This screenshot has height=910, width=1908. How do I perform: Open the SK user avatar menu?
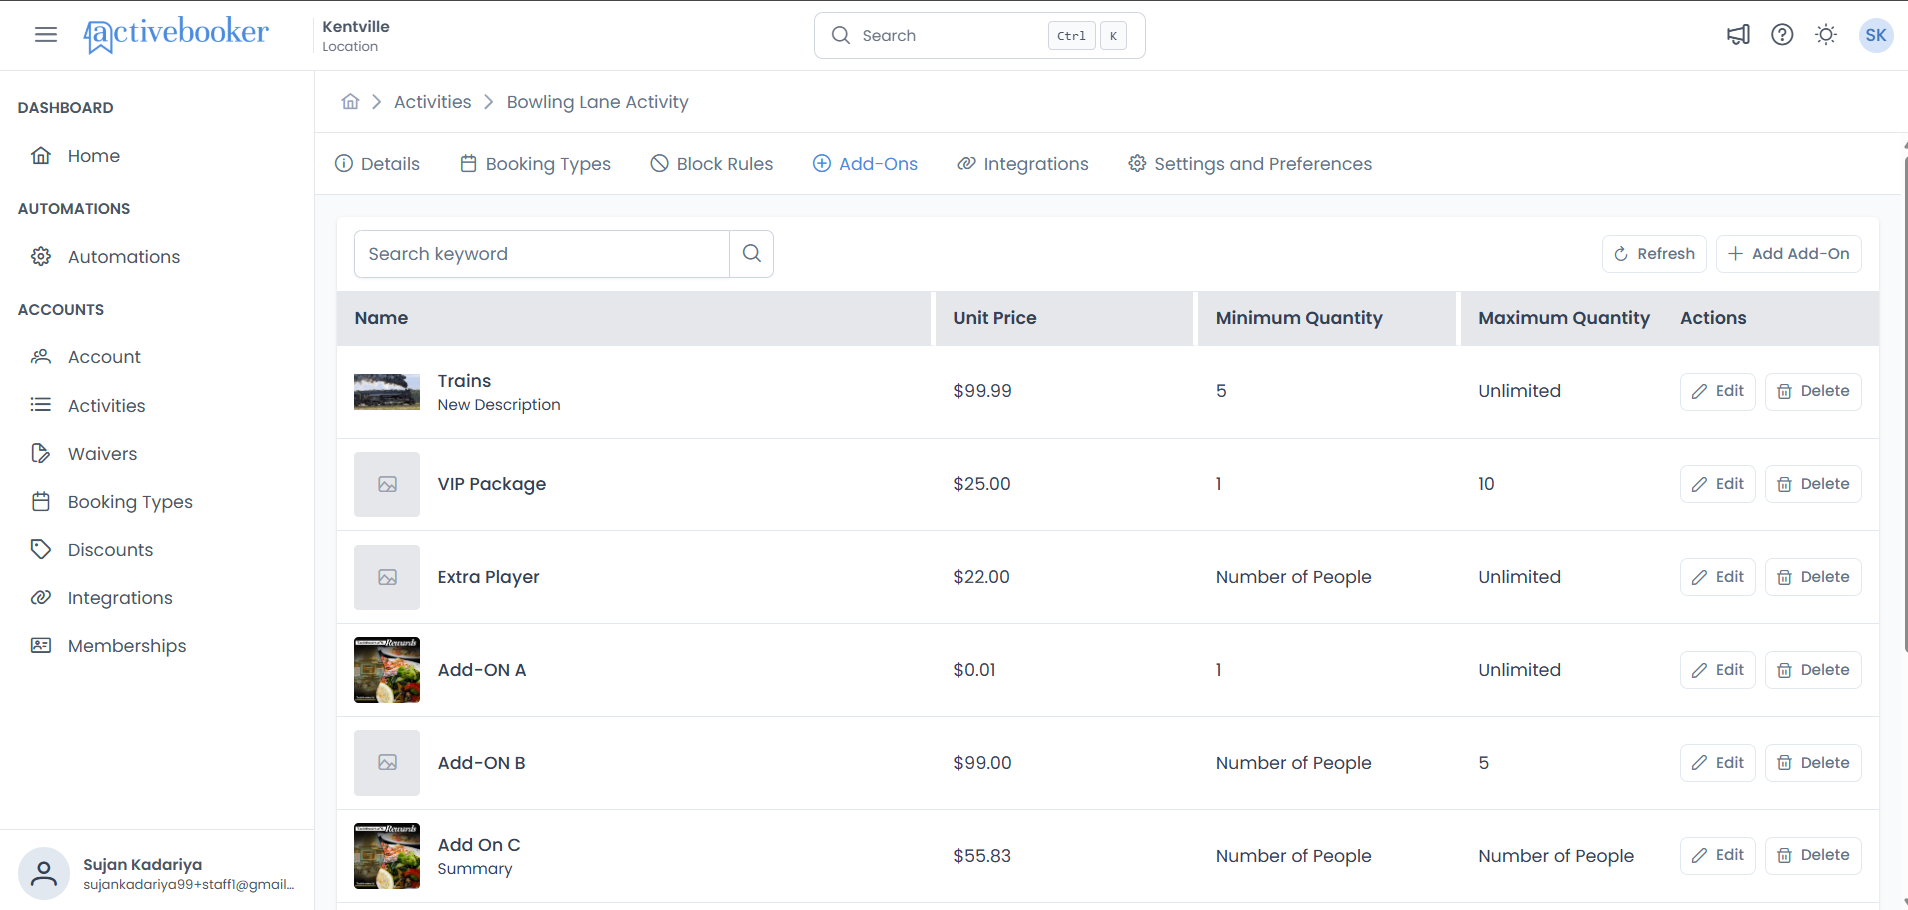(x=1876, y=35)
